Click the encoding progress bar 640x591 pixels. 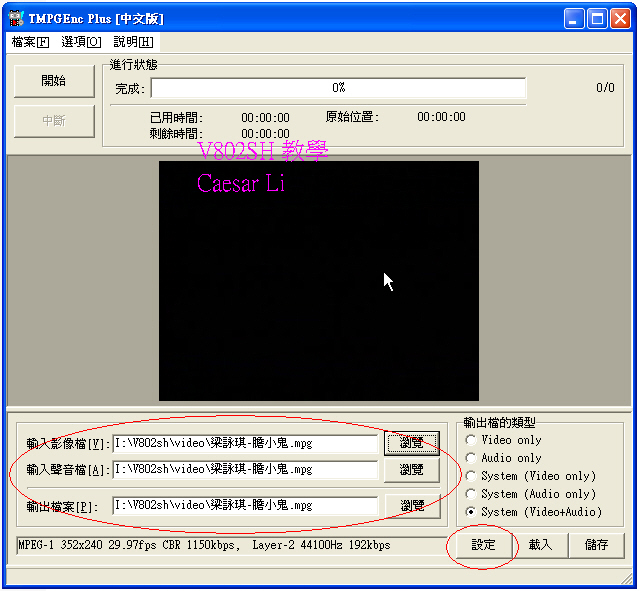[x=338, y=88]
